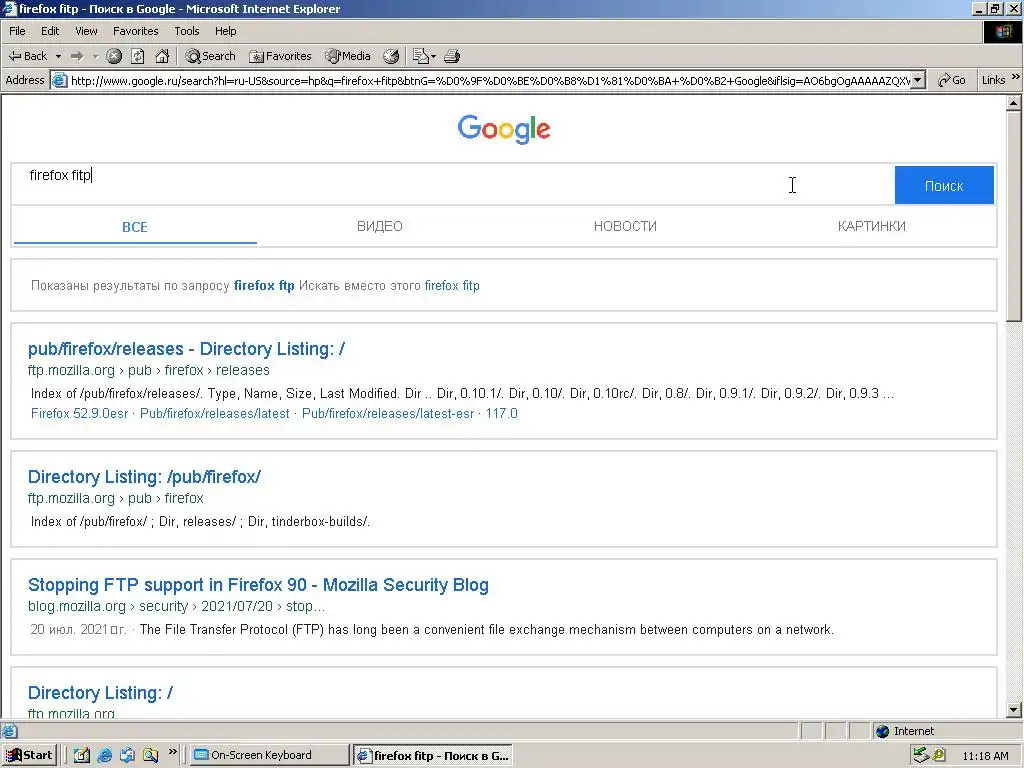Switch to the КАРТИНКИ tab
This screenshot has width=1024, height=768.
point(871,226)
